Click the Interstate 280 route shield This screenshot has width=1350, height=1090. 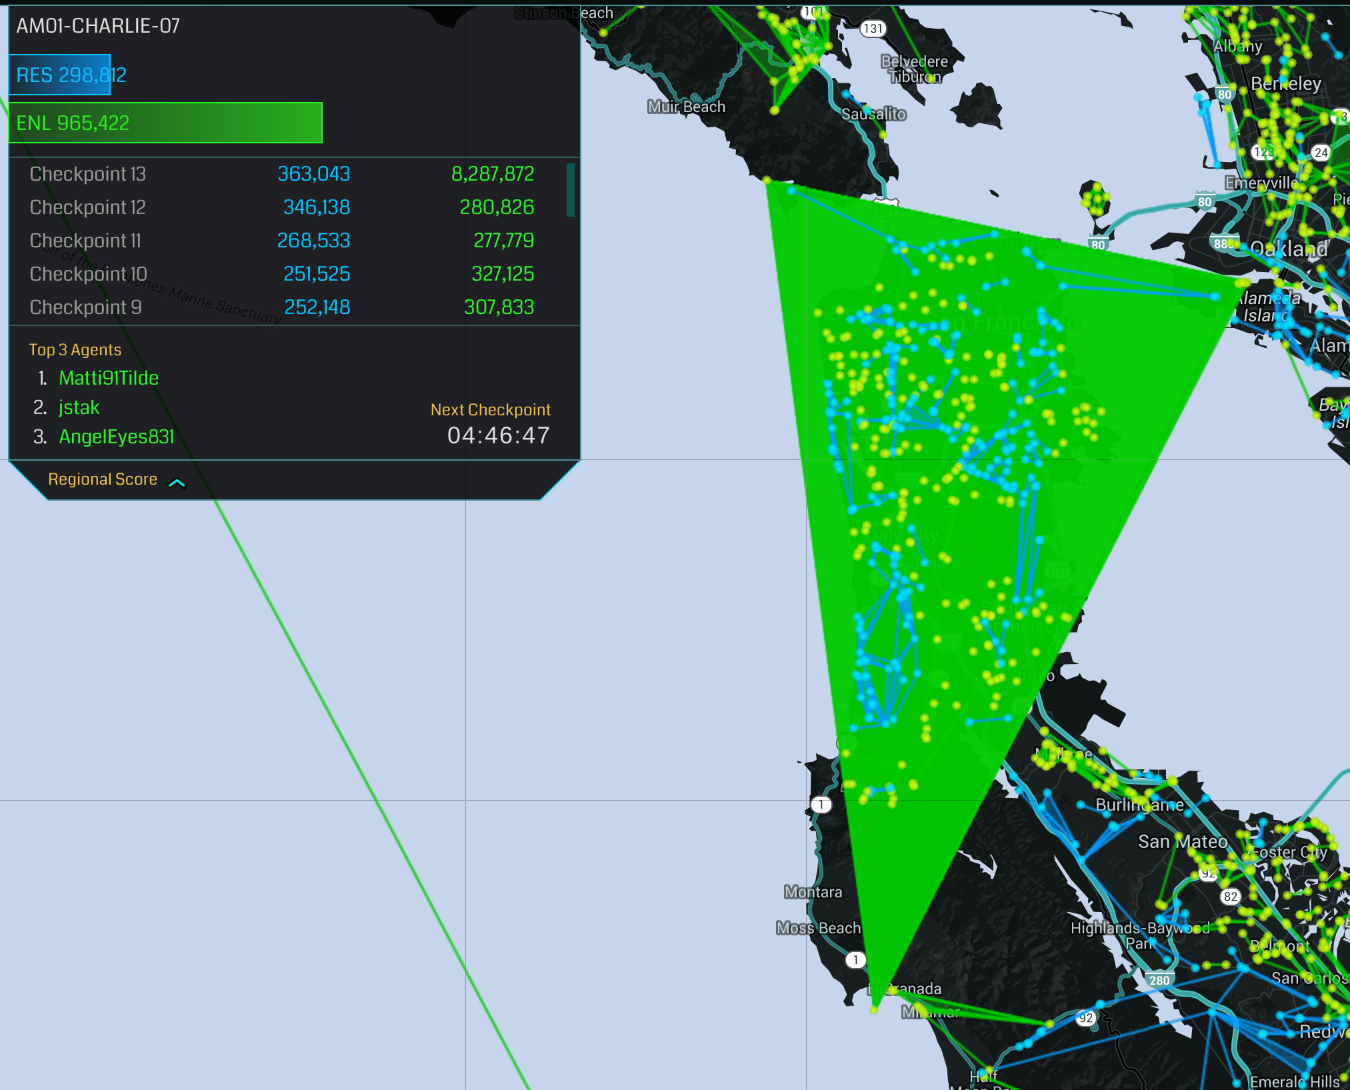pyautogui.click(x=1160, y=980)
